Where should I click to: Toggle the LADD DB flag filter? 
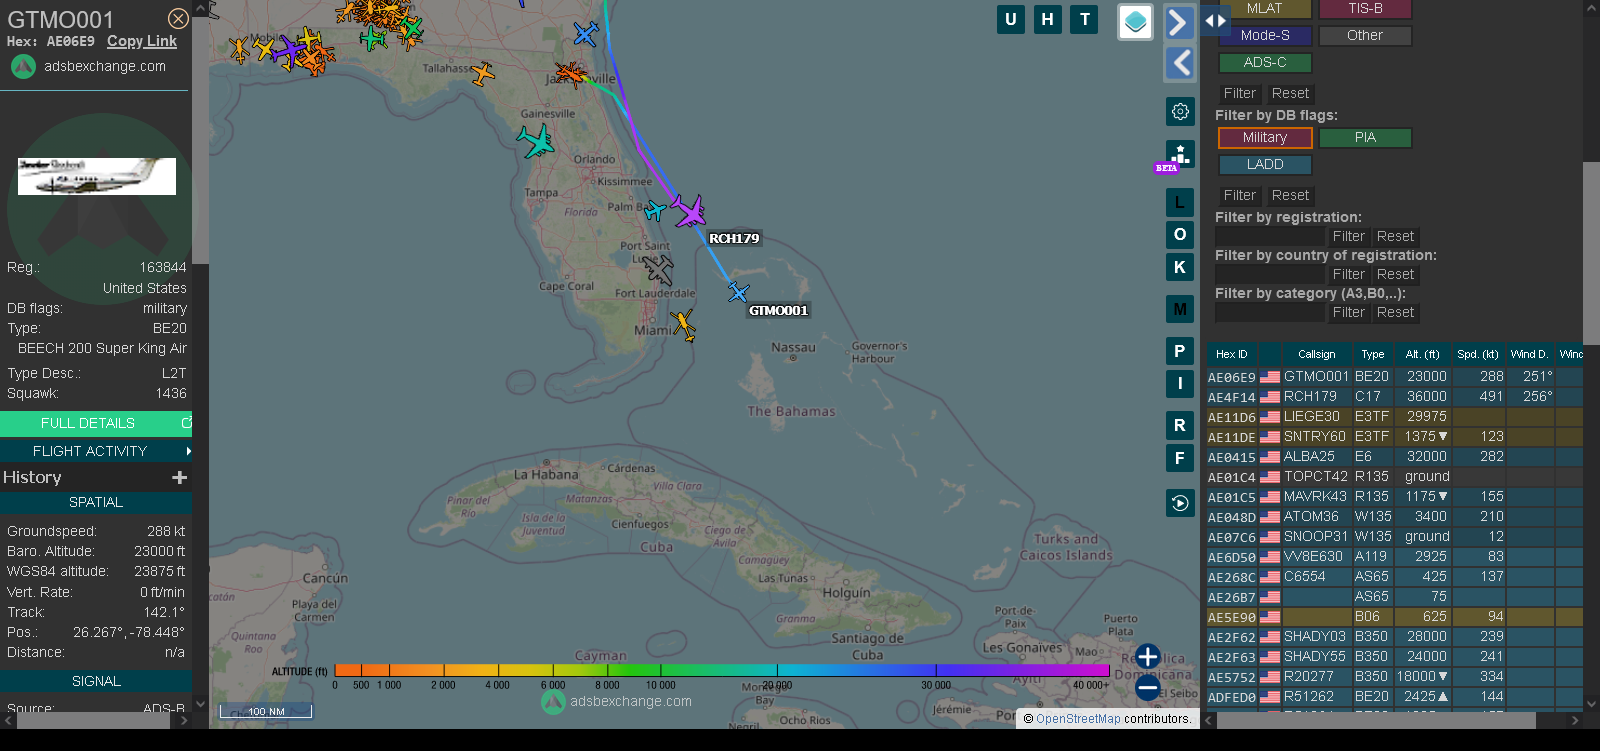[1264, 164]
